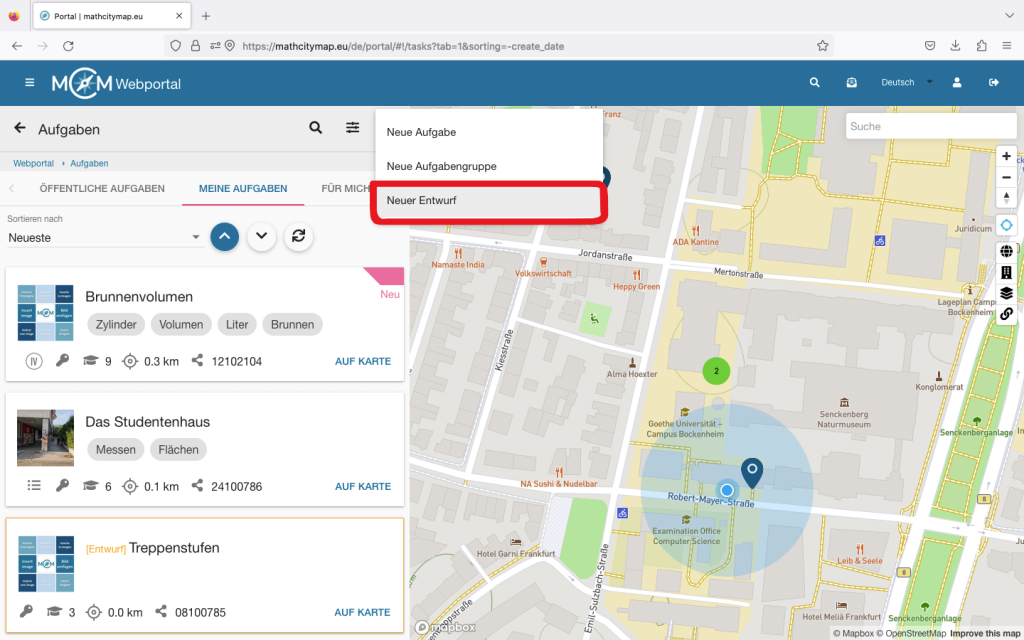Image resolution: width=1024 pixels, height=640 pixels.
Task: Select Neuer Entwurf from the menu
Action: point(488,201)
